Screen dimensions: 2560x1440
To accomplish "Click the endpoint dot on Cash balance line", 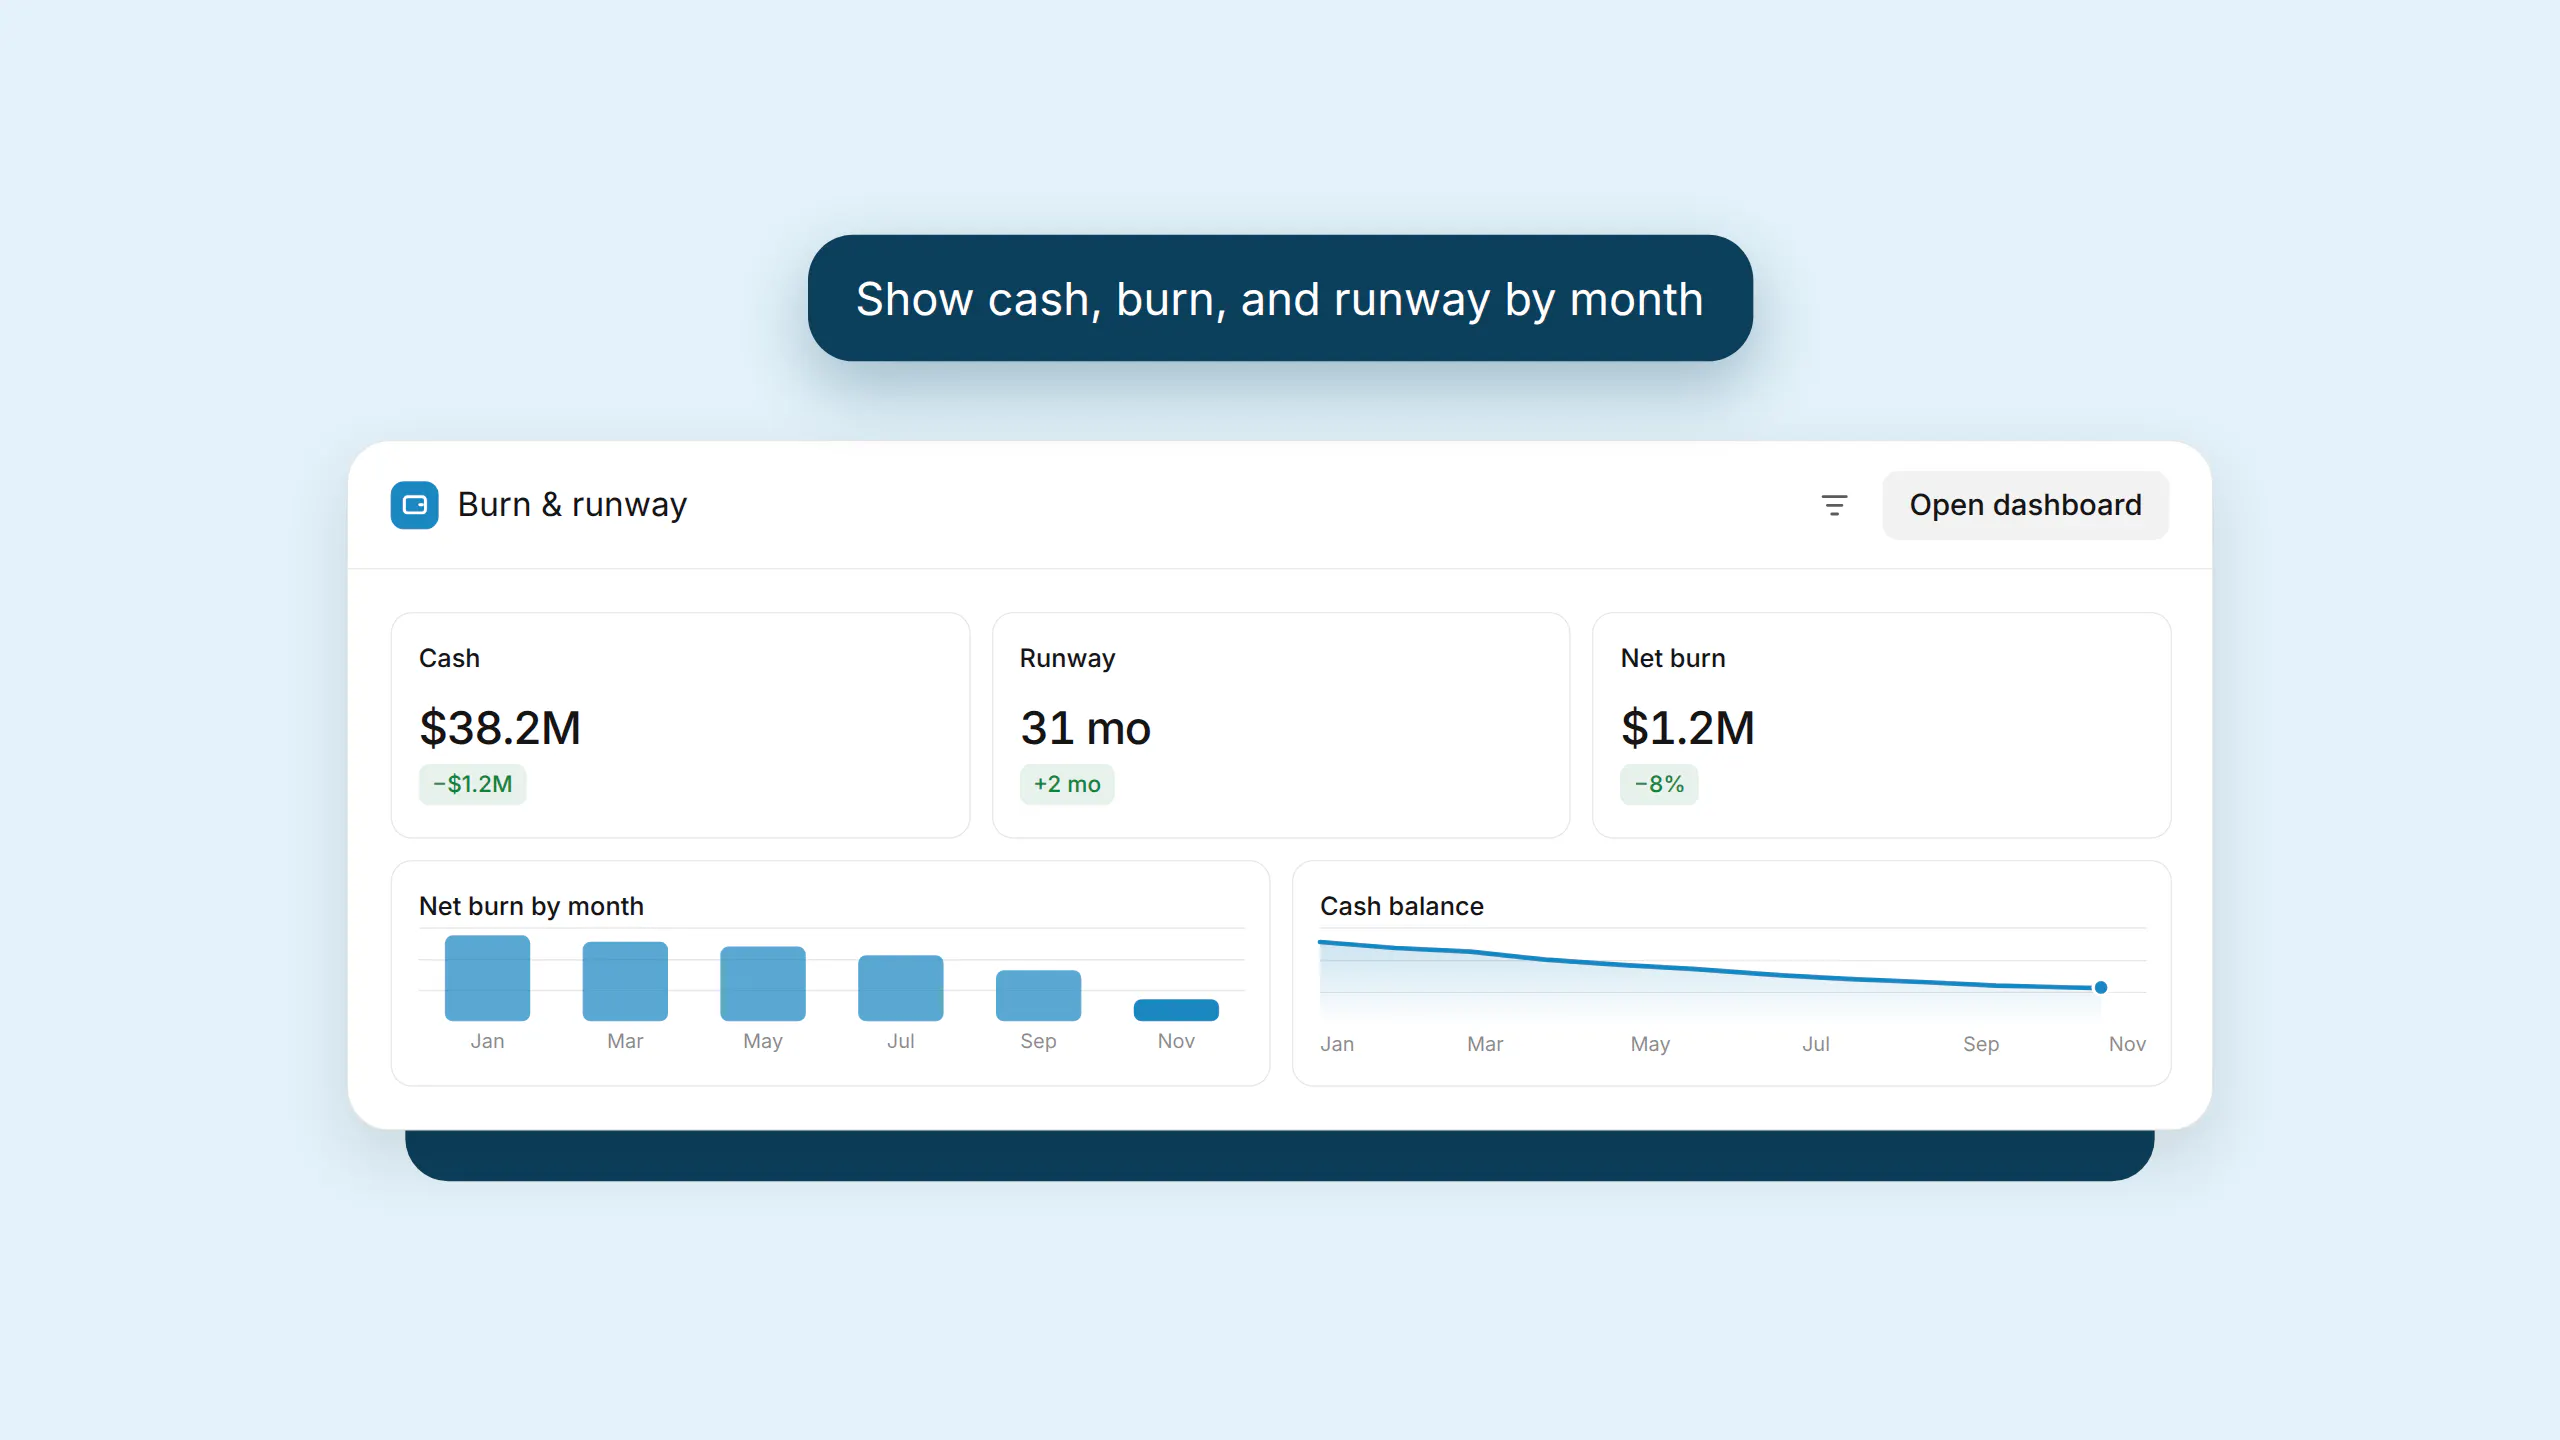I will [x=2101, y=988].
